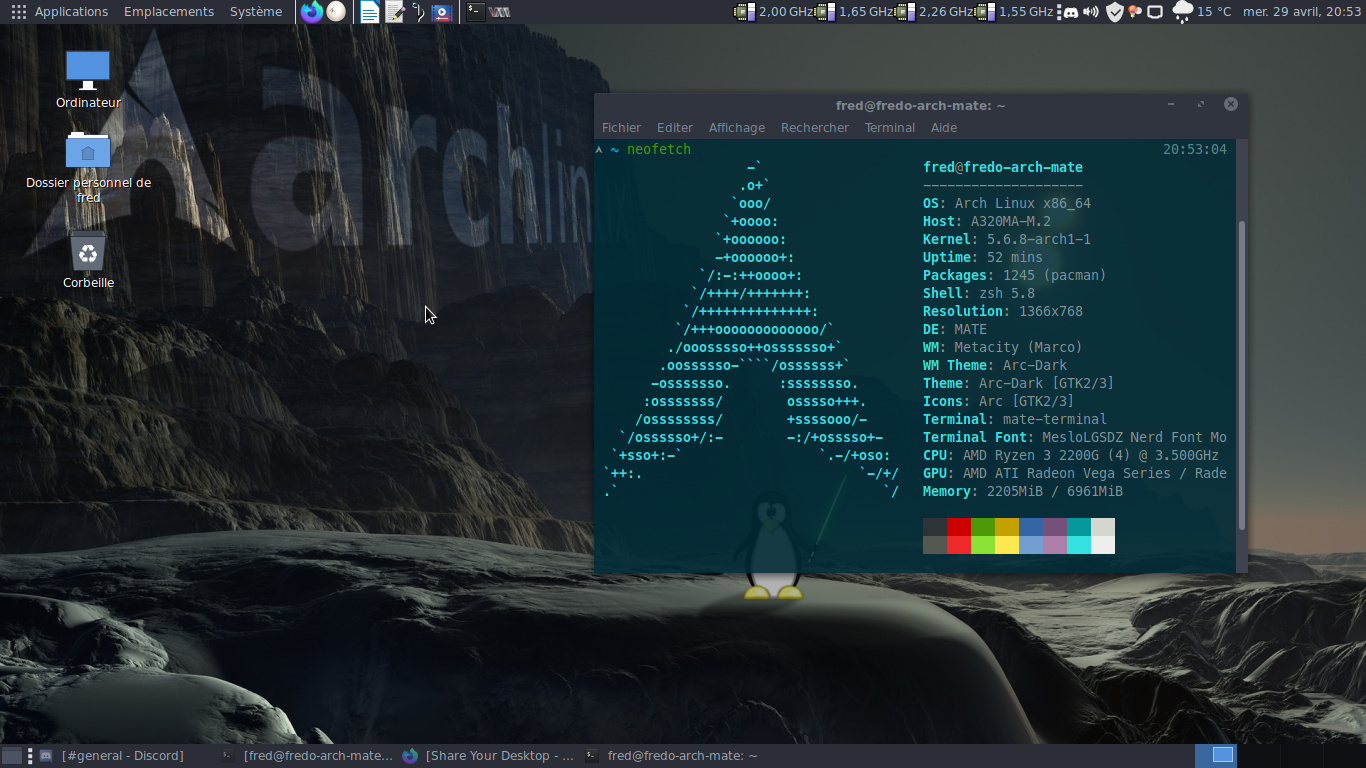1366x768 pixels.
Task: Click the Memory: 2205MiB / 6961MiB line
Action: [1023, 491]
